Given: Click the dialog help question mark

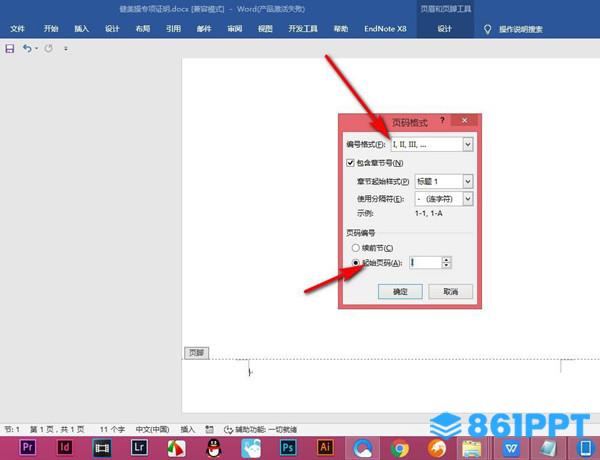Looking at the screenshot, I should point(442,121).
